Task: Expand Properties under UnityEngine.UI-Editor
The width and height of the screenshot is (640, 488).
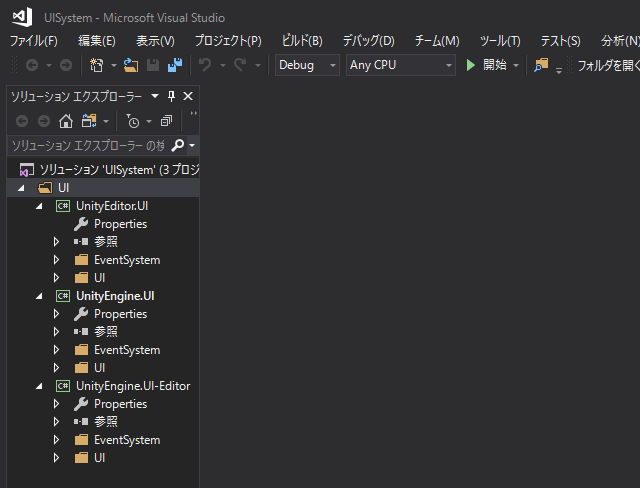Action: click(56, 404)
